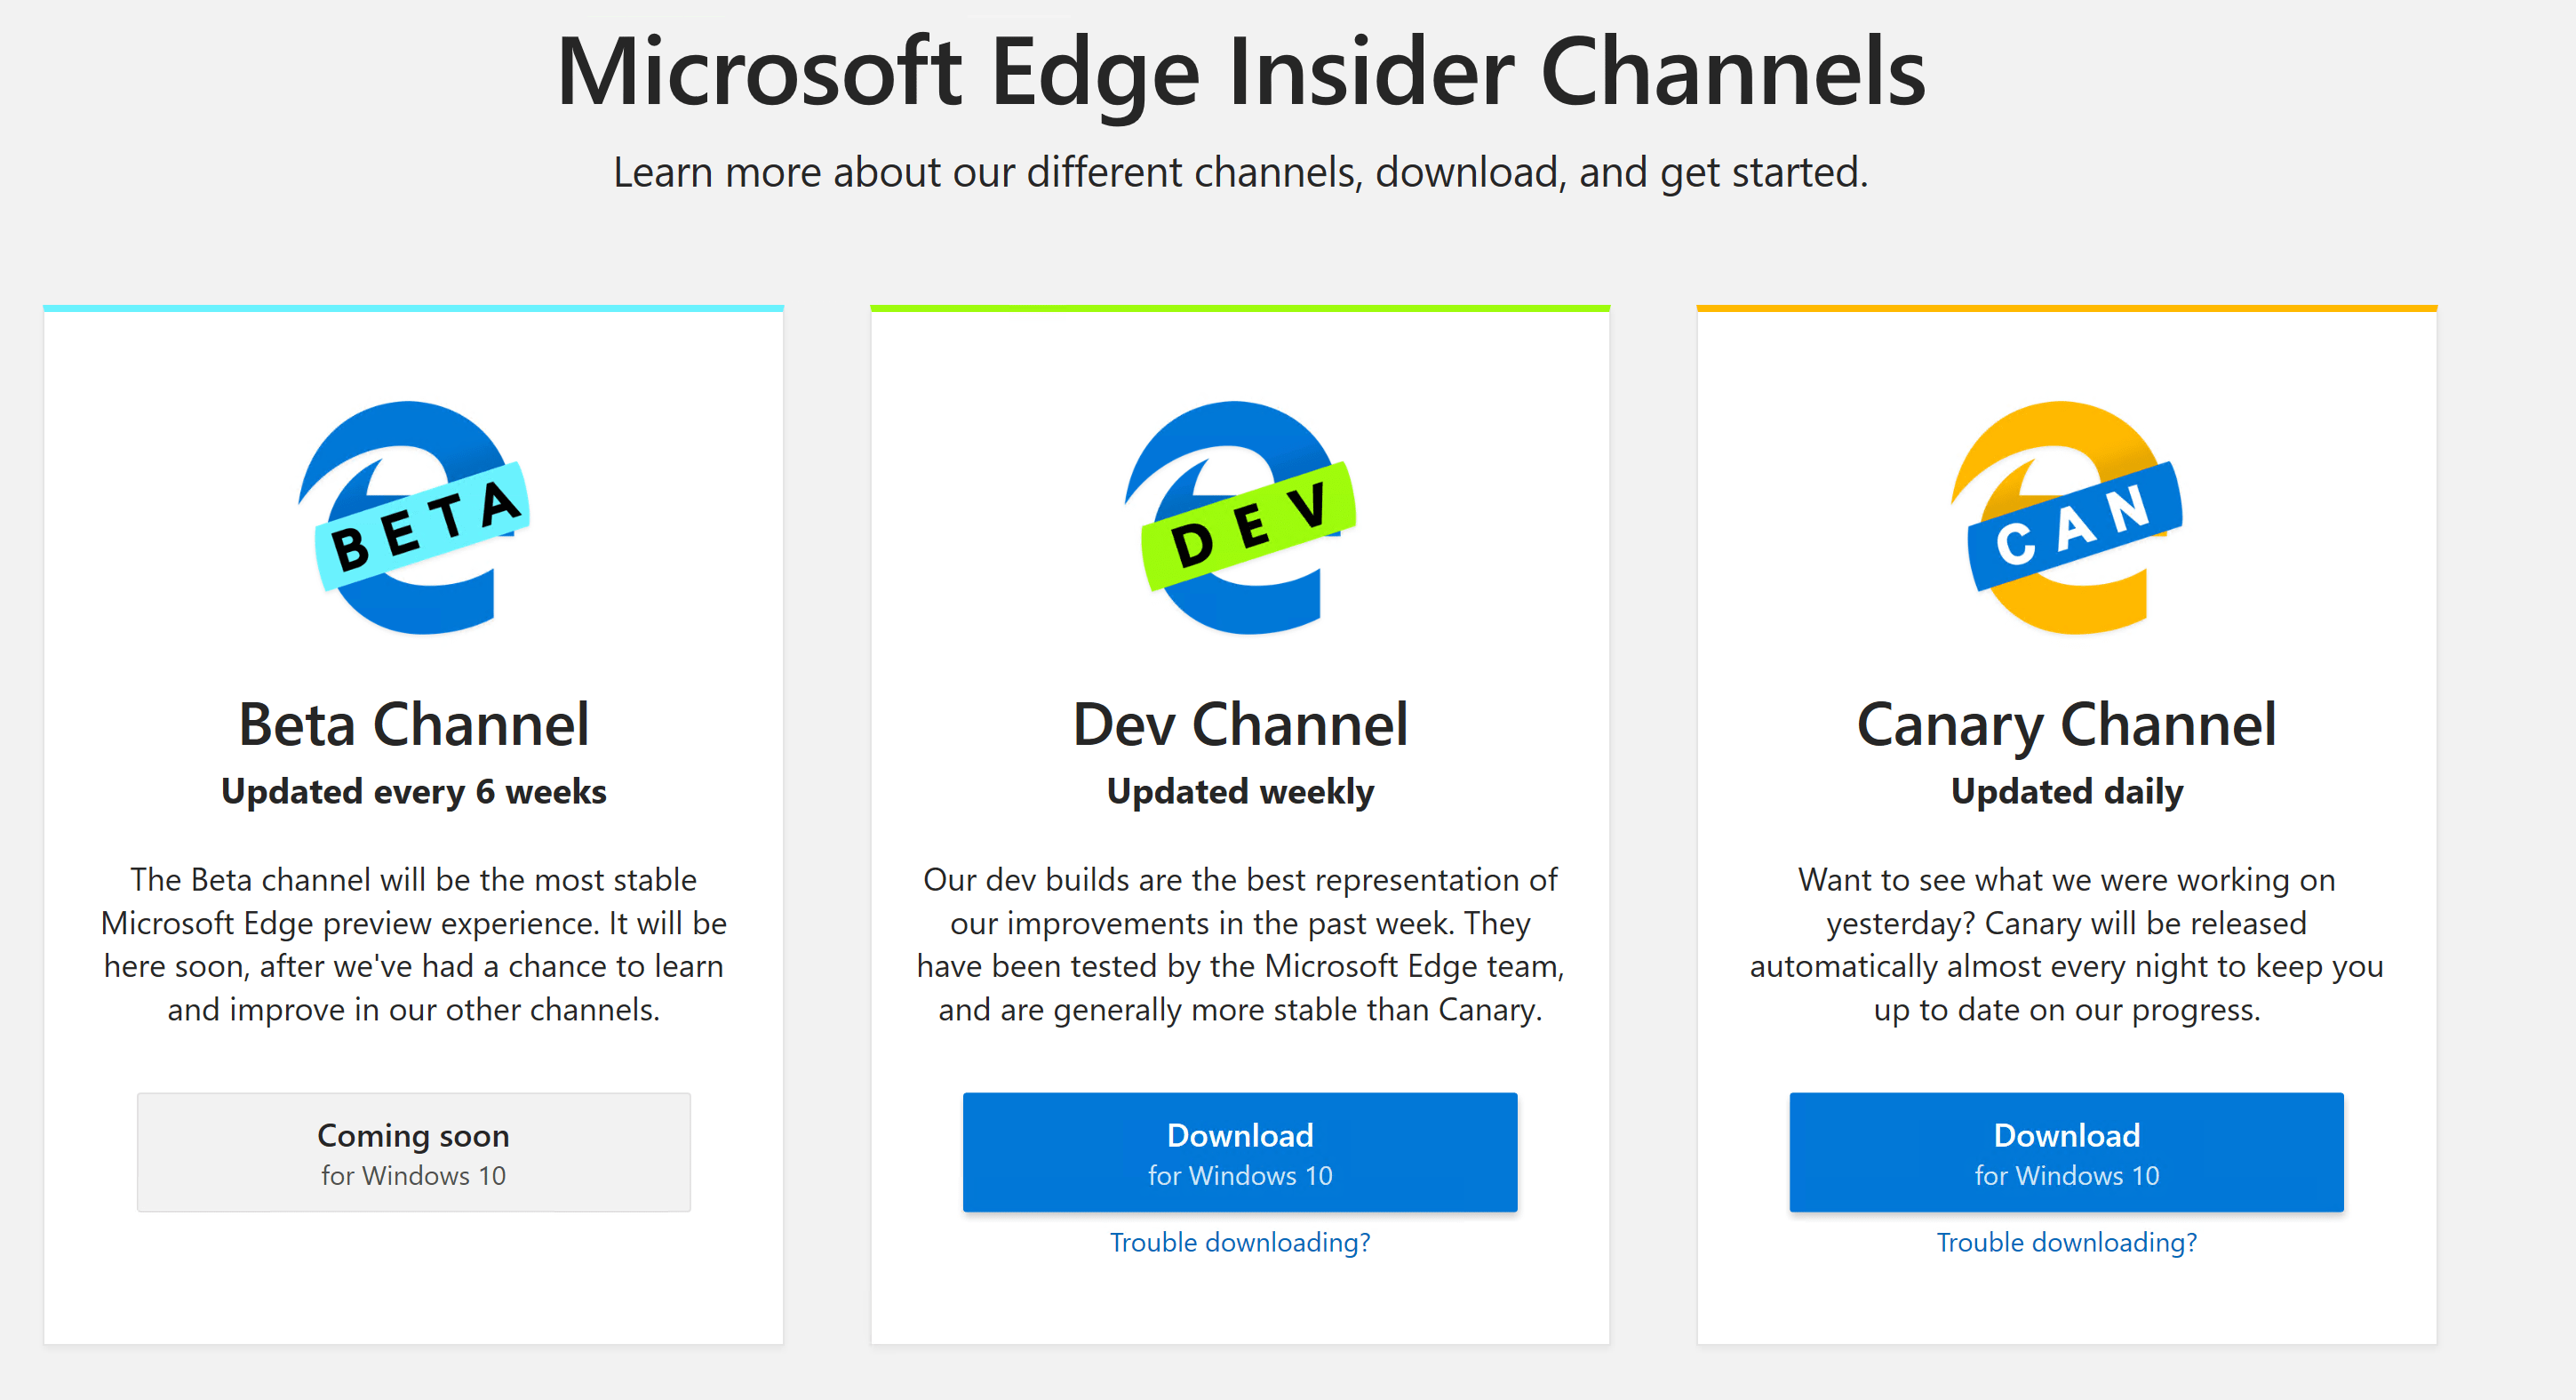Download Dev Channel for Windows 10
This screenshot has width=2576, height=1400.
[1240, 1152]
